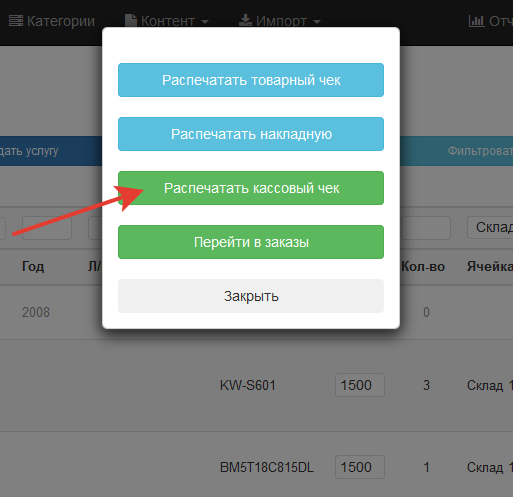Close the dialog with Закрыть
Viewport: 513px width, 497px height.
coord(251,296)
